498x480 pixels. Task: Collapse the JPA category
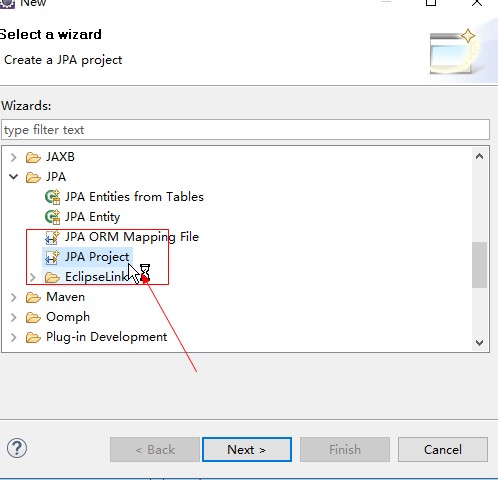[x=14, y=177]
